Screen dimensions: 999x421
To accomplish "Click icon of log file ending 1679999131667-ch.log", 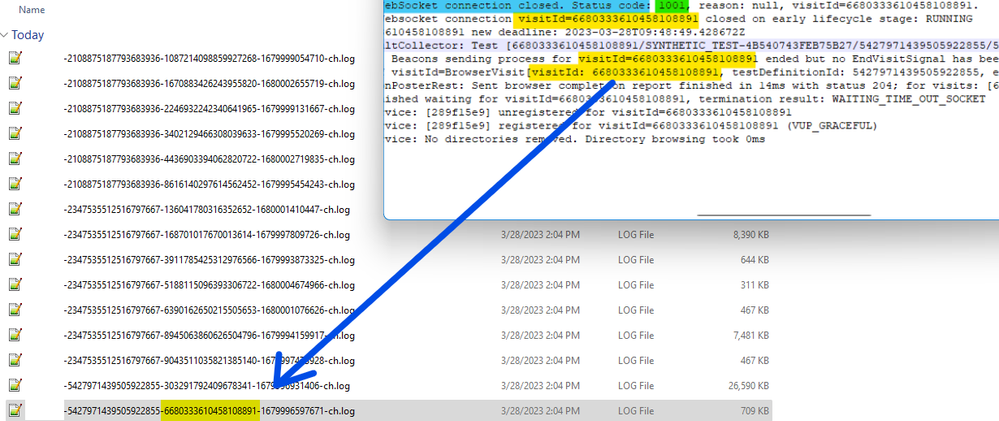I will tap(15, 109).
